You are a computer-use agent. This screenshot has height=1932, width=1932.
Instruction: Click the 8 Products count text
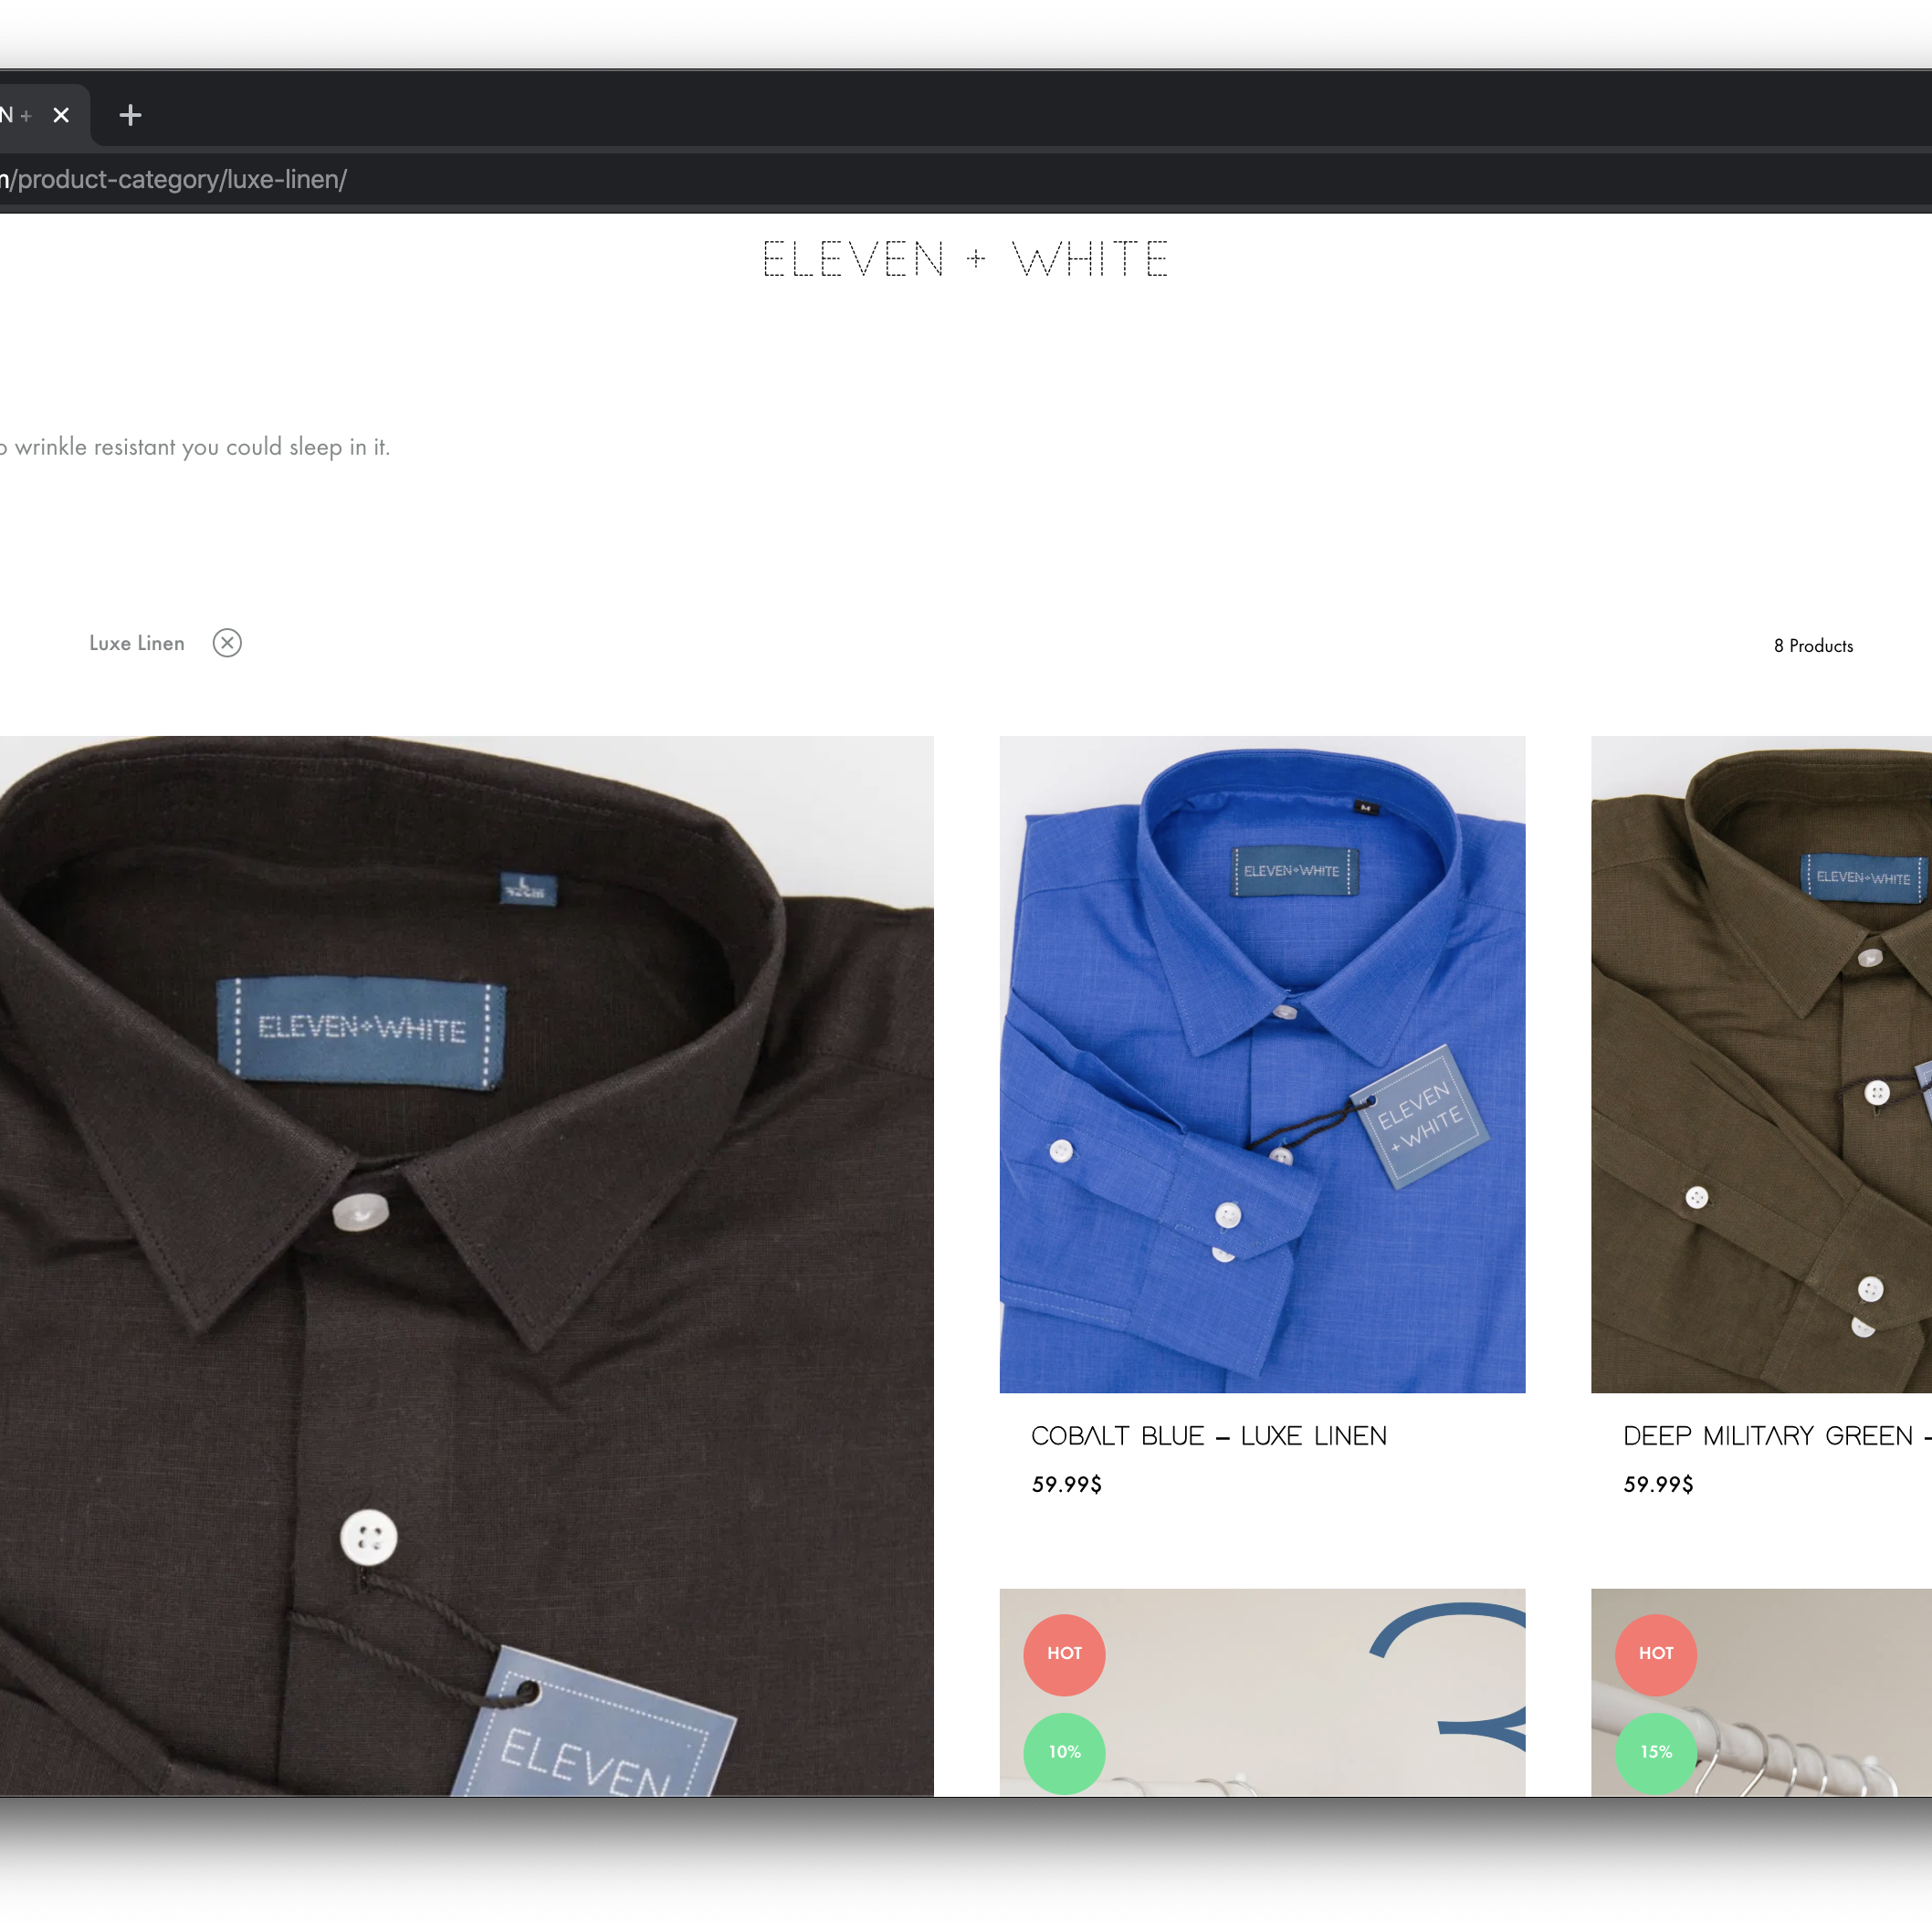pyautogui.click(x=1812, y=646)
